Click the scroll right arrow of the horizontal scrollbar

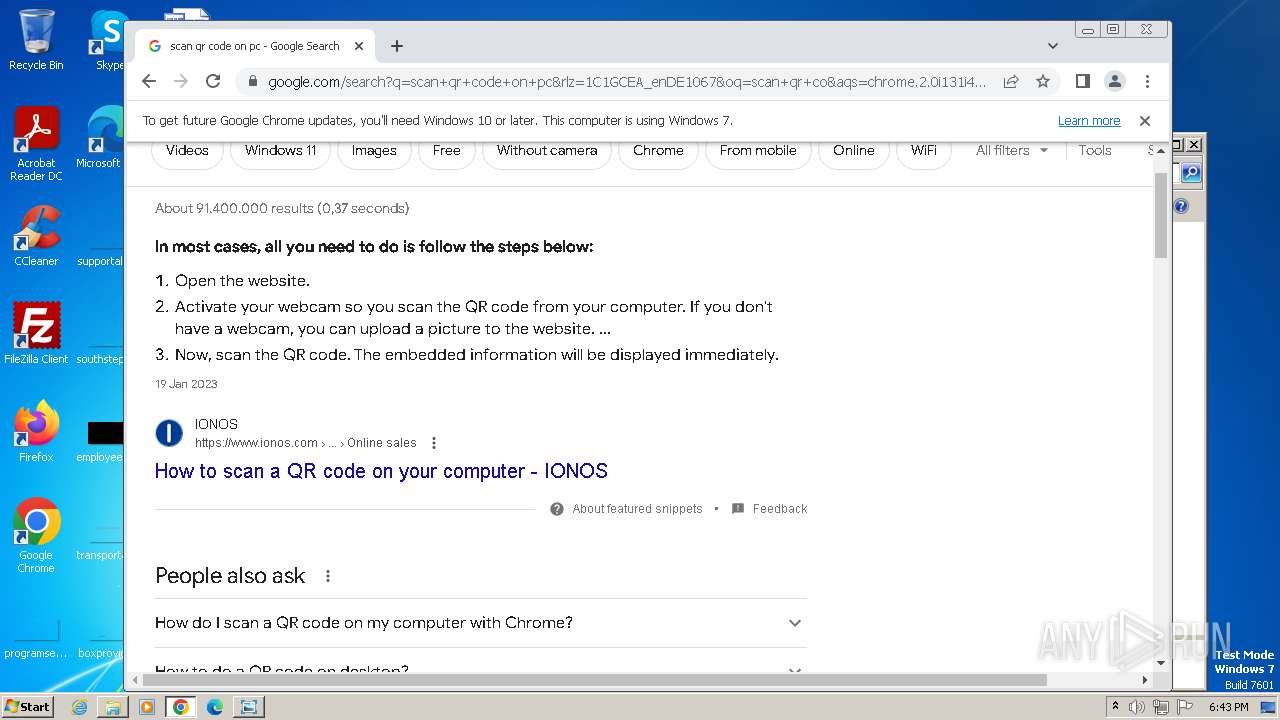tap(1145, 680)
